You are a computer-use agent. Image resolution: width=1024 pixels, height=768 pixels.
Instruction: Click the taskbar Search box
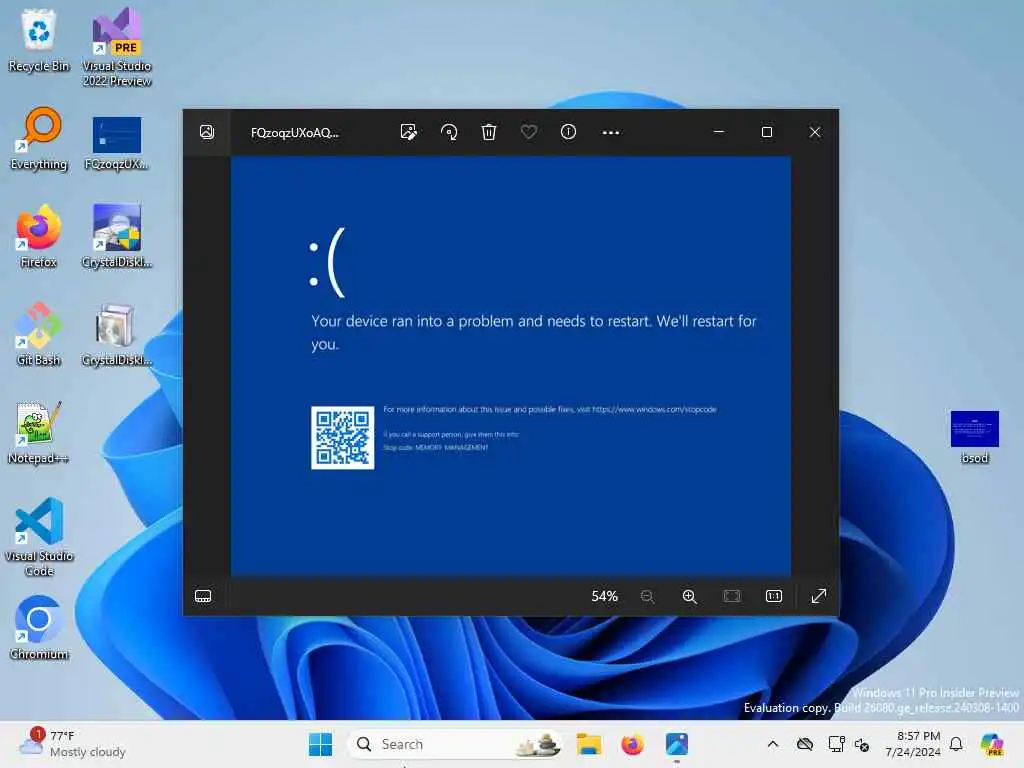click(x=455, y=744)
